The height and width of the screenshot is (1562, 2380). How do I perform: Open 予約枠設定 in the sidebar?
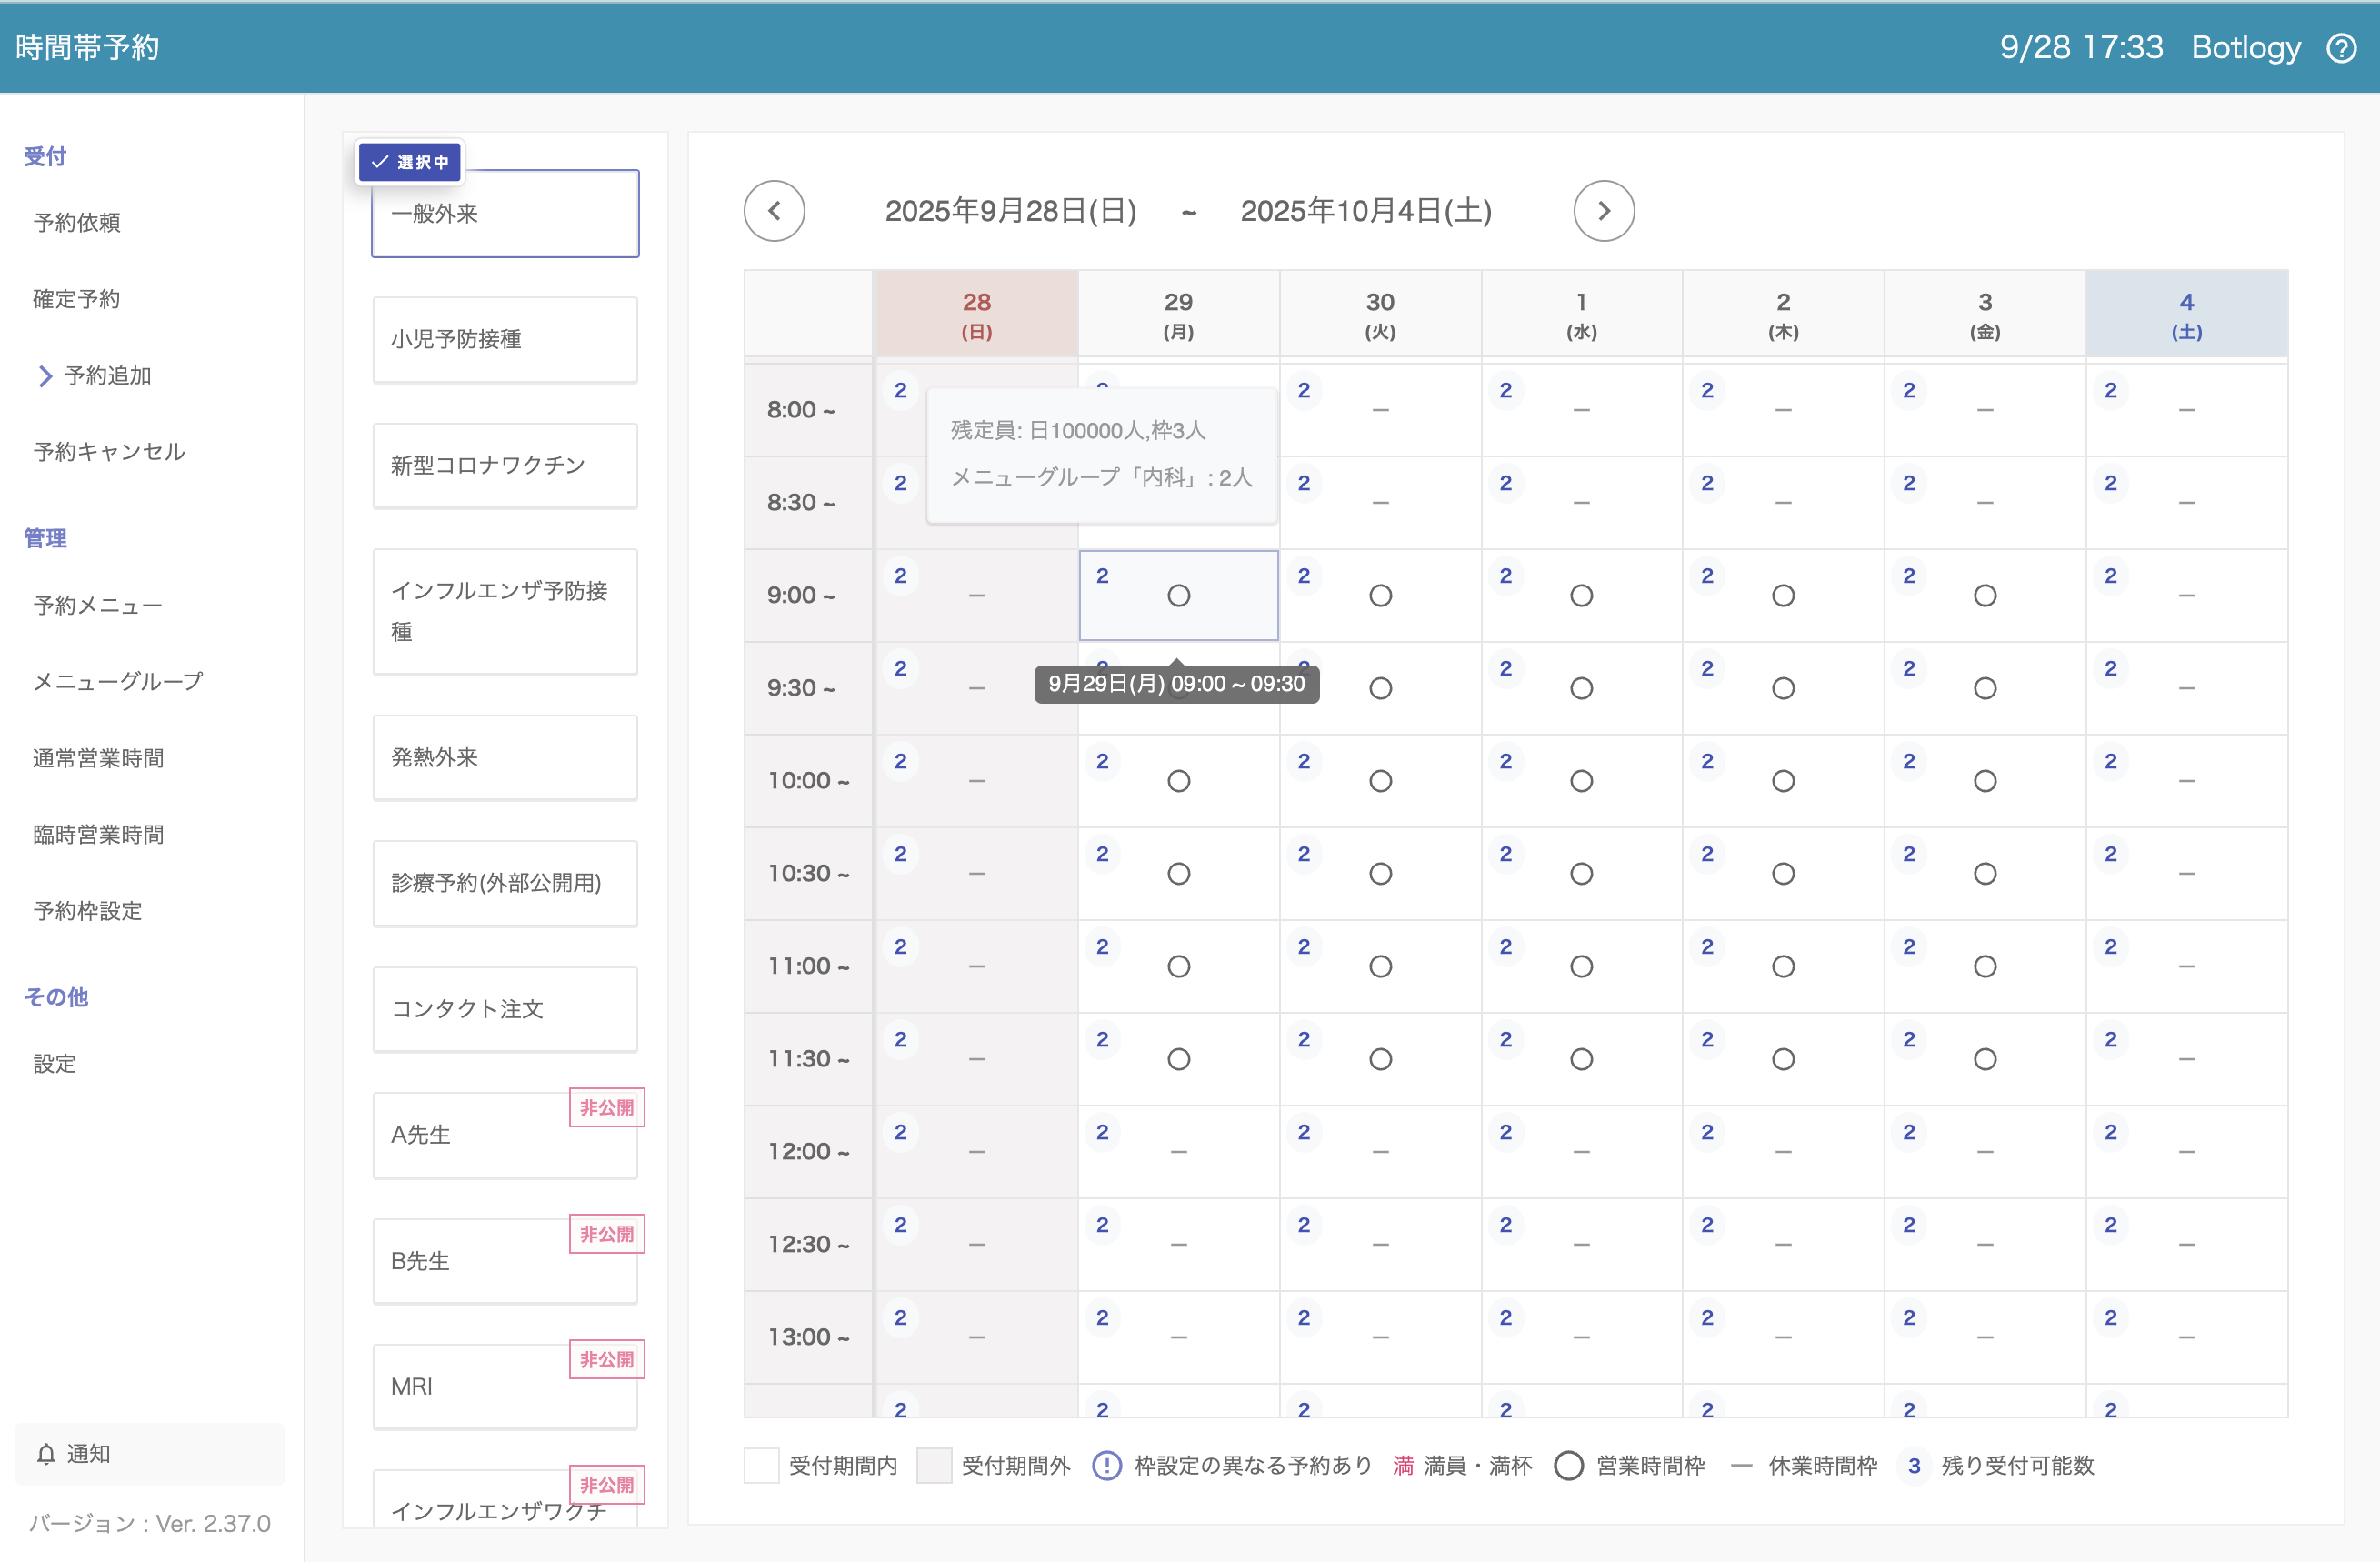click(x=88, y=911)
